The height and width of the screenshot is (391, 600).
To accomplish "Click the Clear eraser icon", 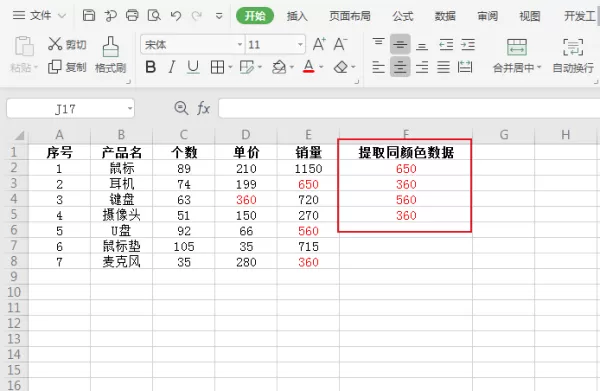I will click(341, 67).
